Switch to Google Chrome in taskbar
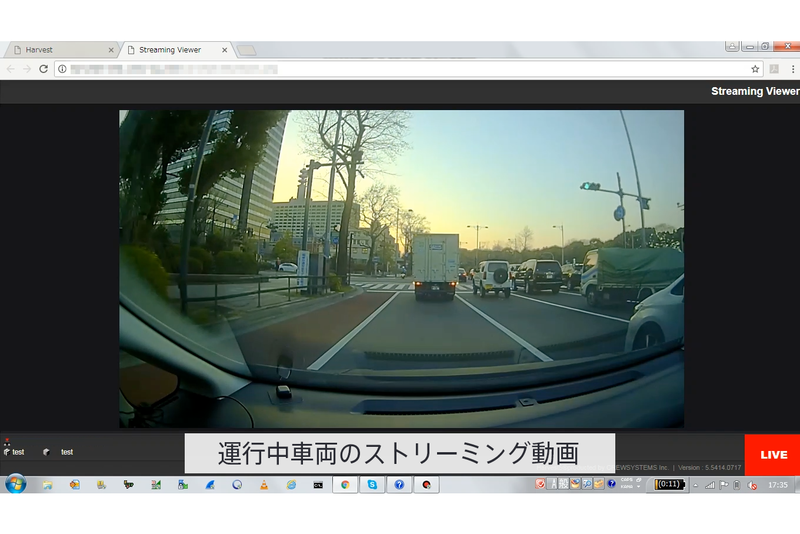 tap(345, 485)
